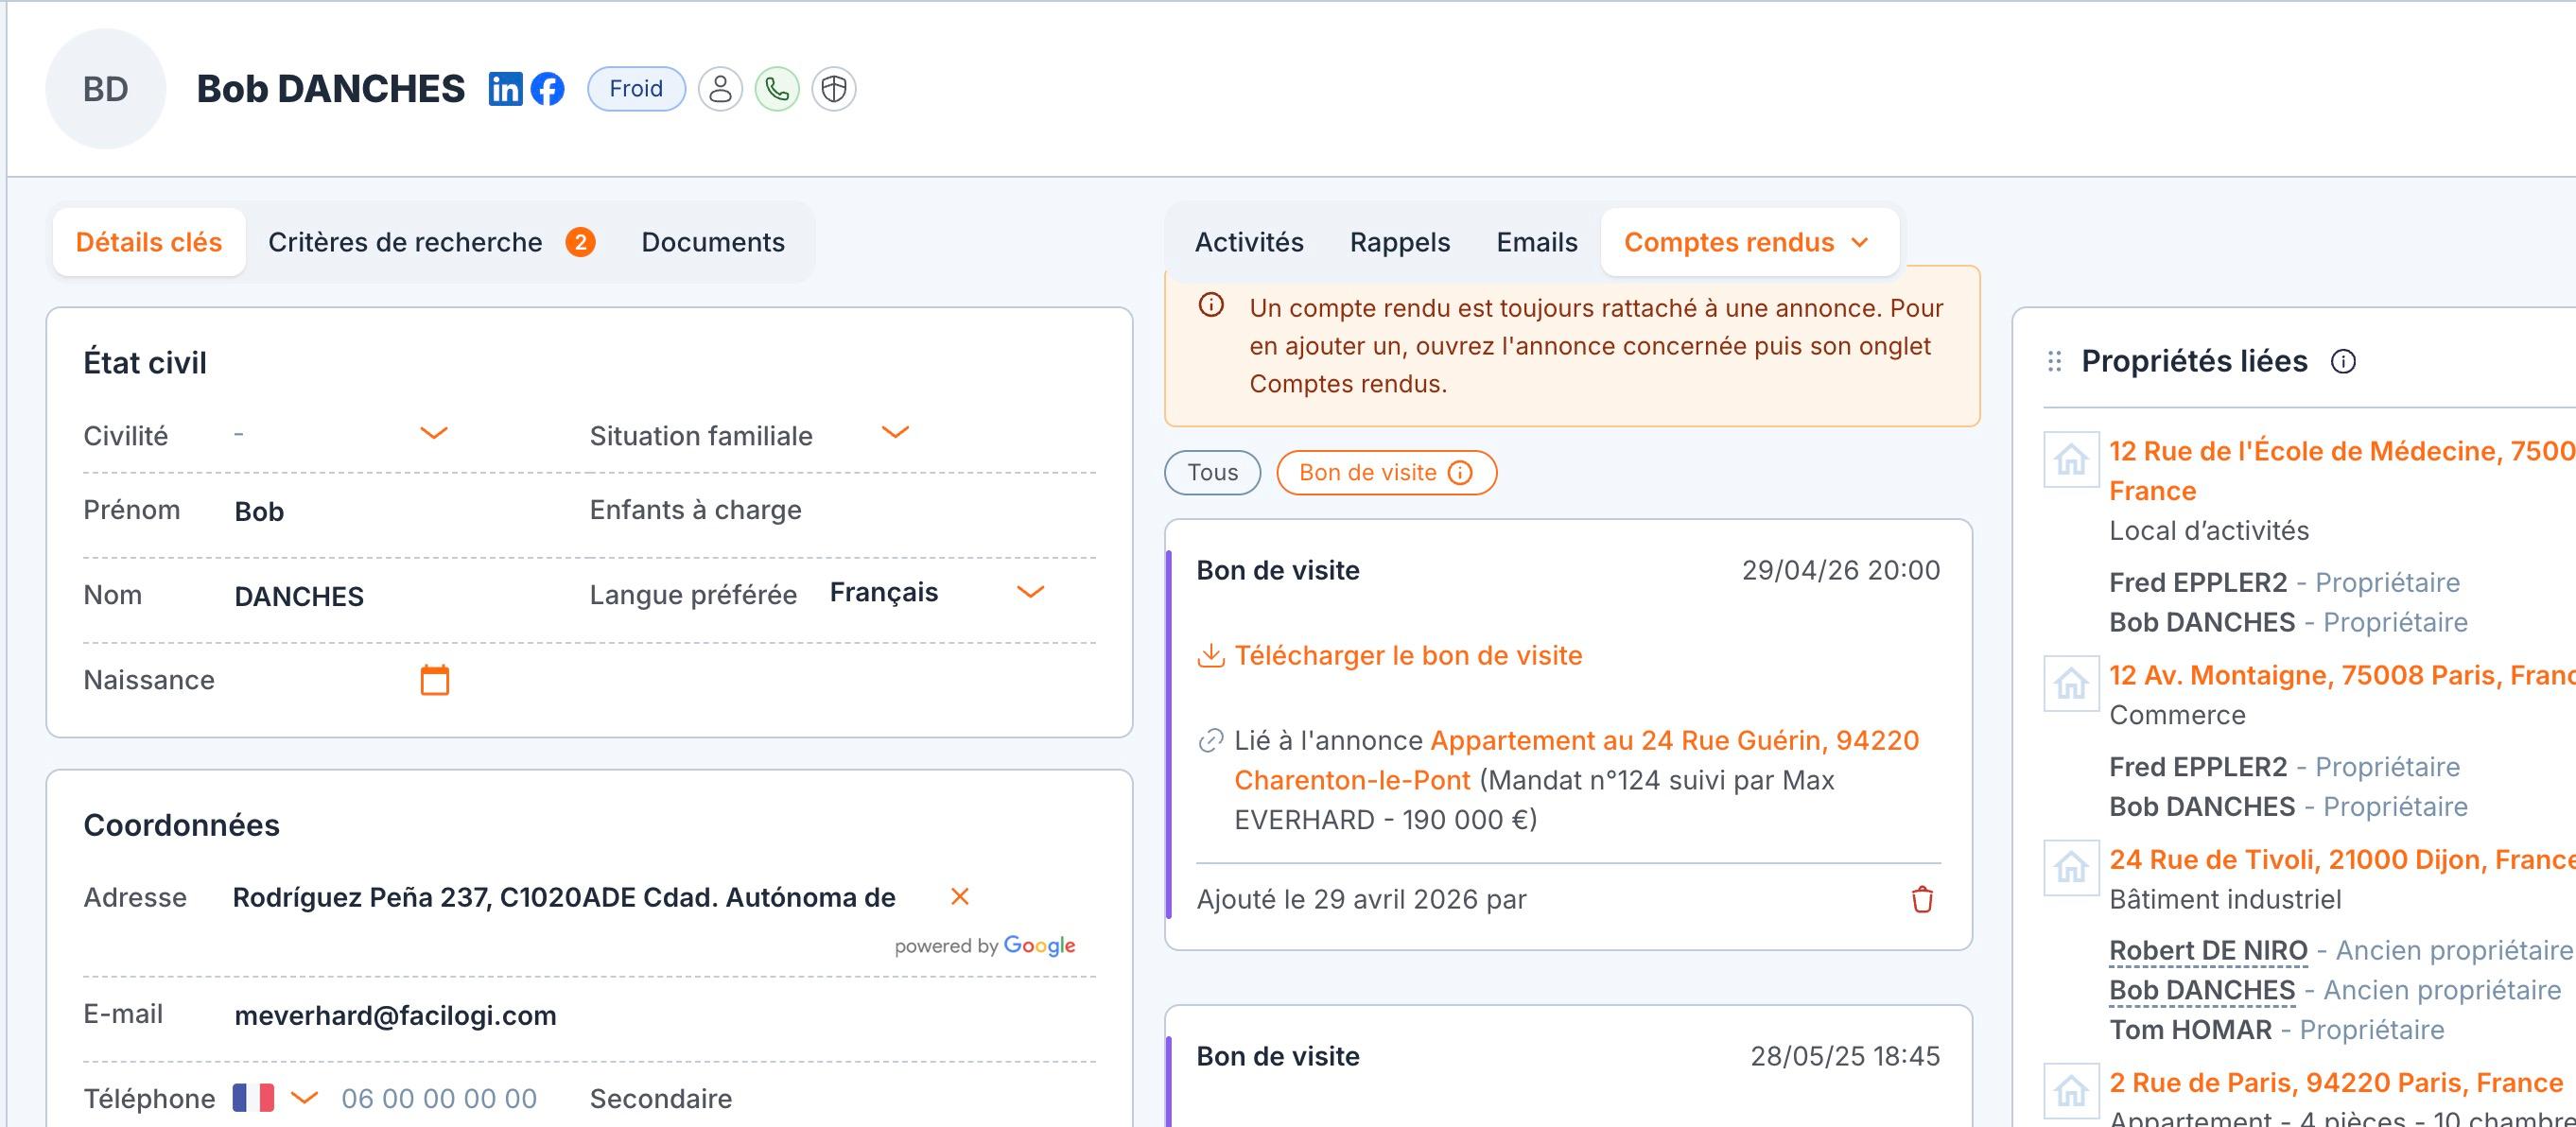This screenshot has height=1127, width=2576.
Task: Clear the Adresse field with the X
Action: (x=960, y=896)
